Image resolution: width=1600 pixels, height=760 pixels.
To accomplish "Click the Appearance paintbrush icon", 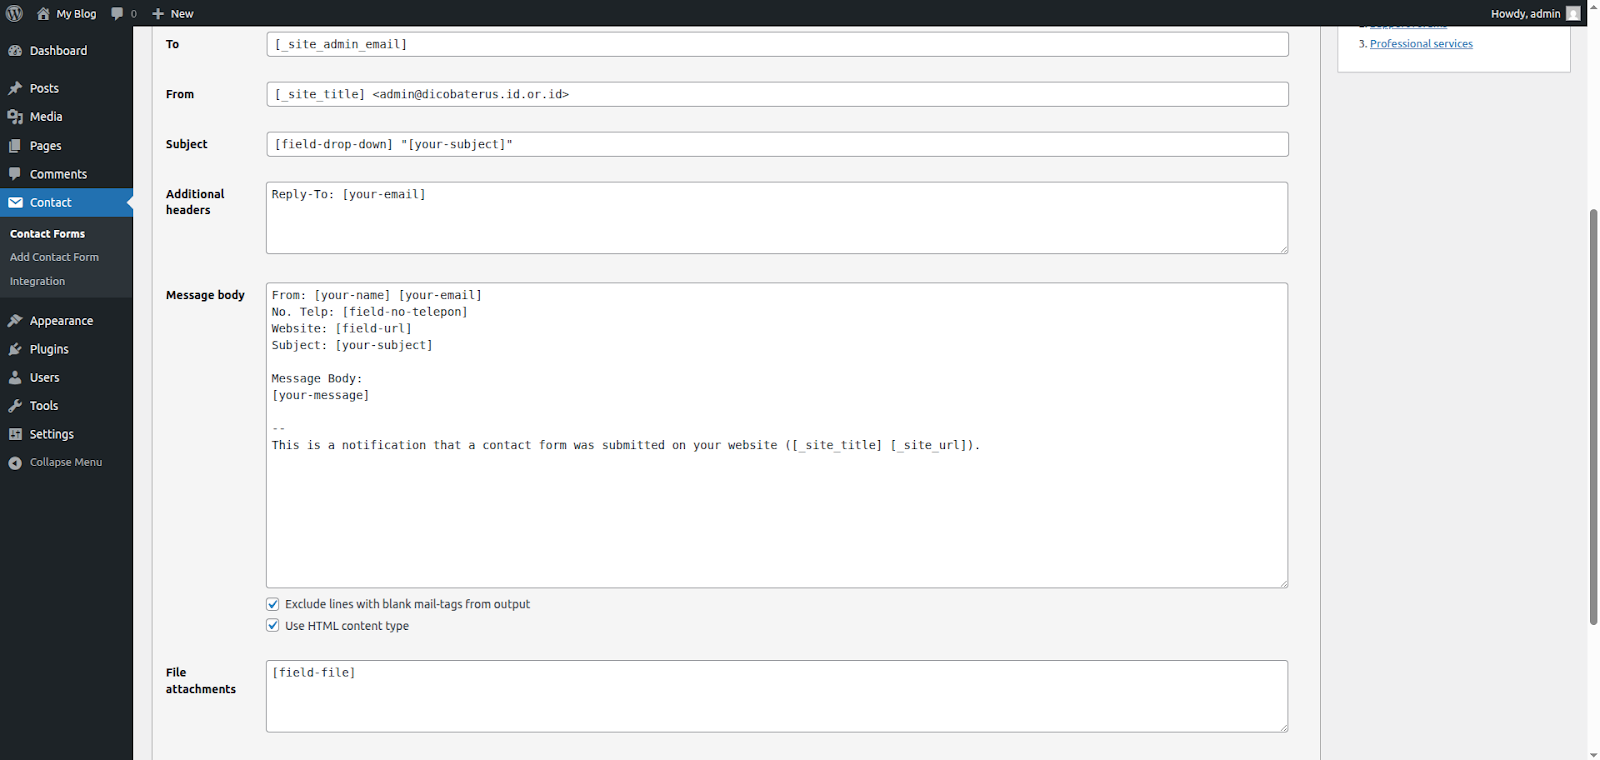I will [15, 321].
